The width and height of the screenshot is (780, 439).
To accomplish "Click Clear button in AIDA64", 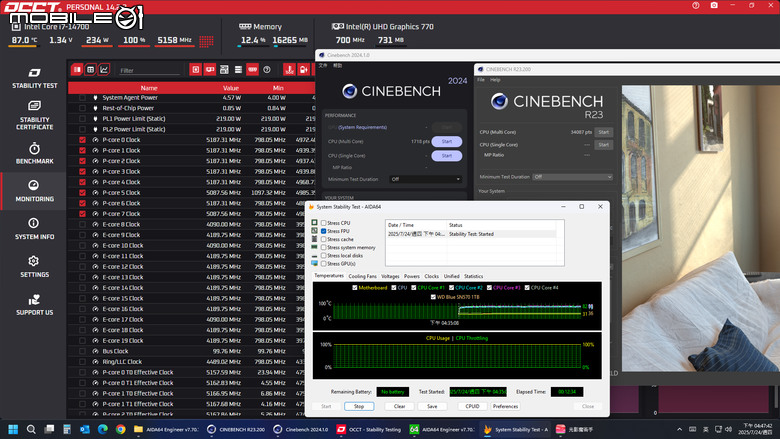I will pyautogui.click(x=399, y=406).
